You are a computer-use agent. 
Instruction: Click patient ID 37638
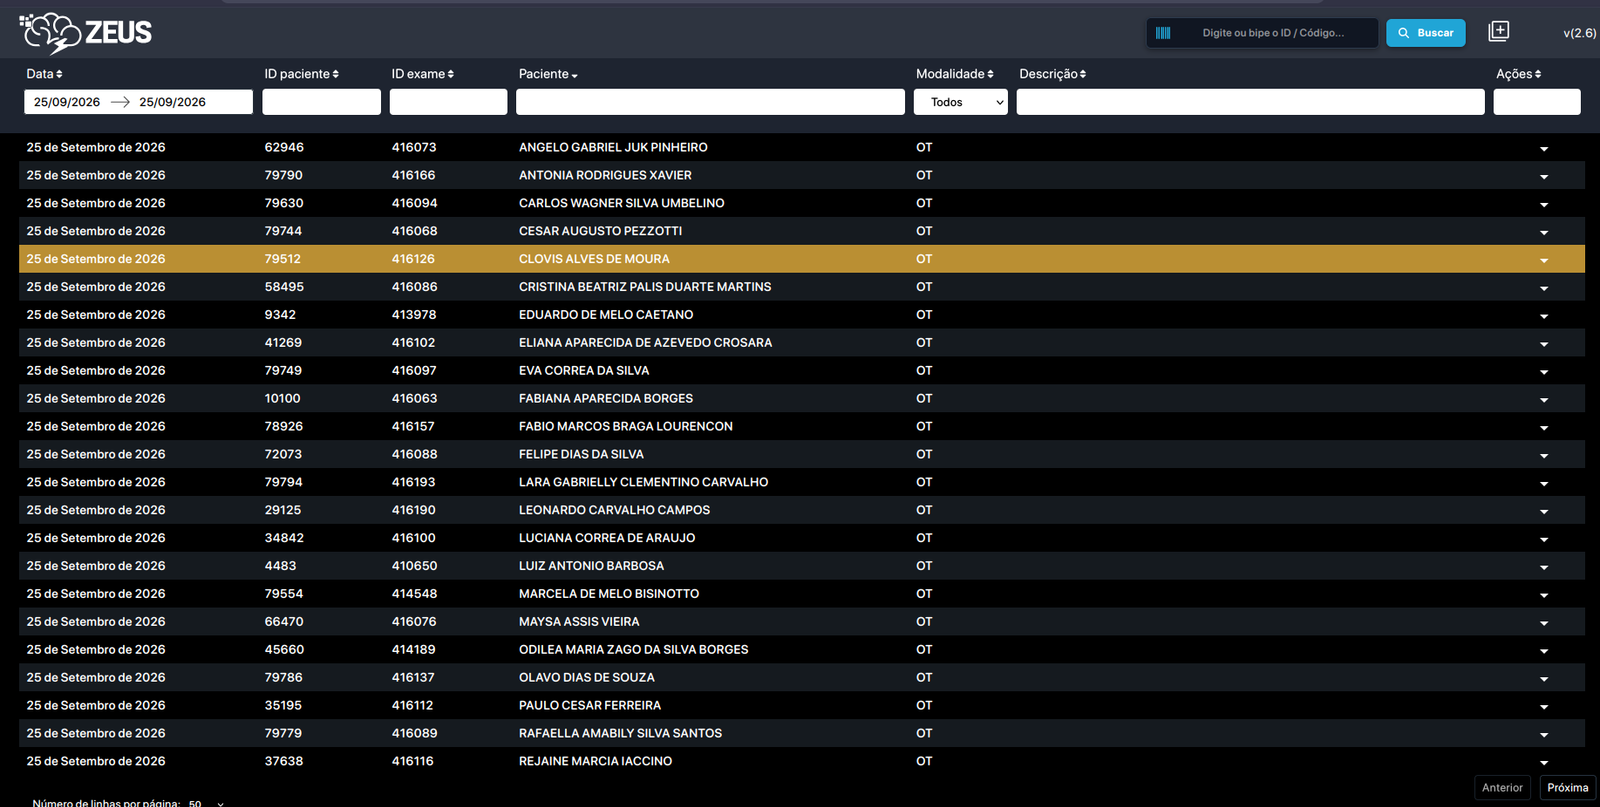(283, 762)
